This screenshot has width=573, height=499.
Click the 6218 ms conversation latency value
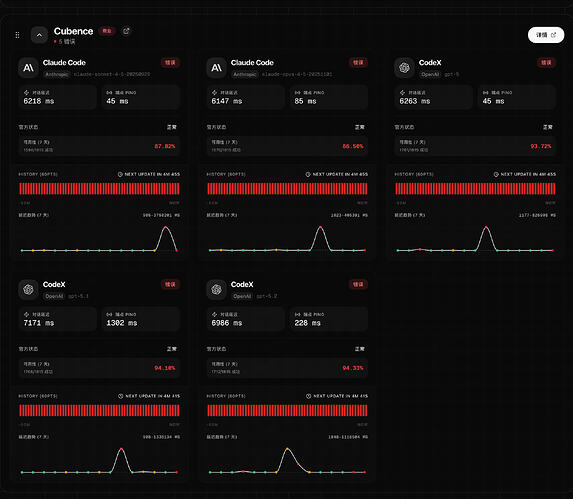click(39, 101)
